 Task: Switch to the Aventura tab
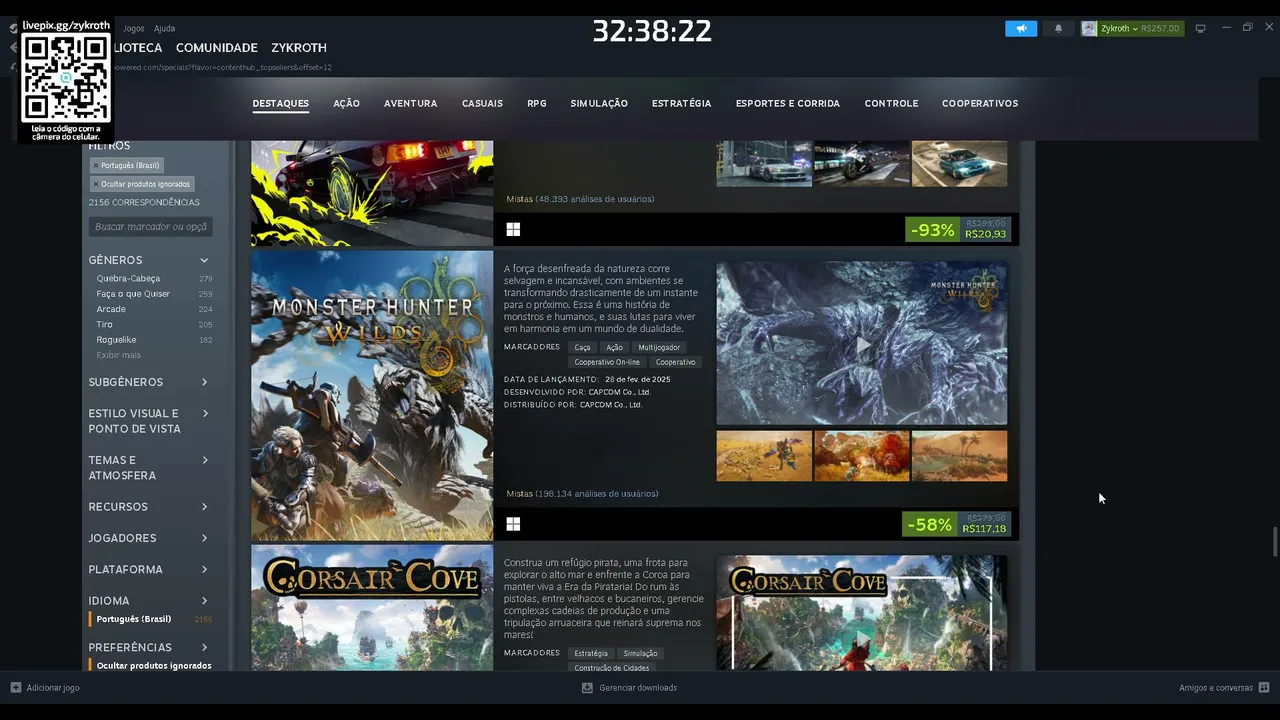(x=411, y=103)
